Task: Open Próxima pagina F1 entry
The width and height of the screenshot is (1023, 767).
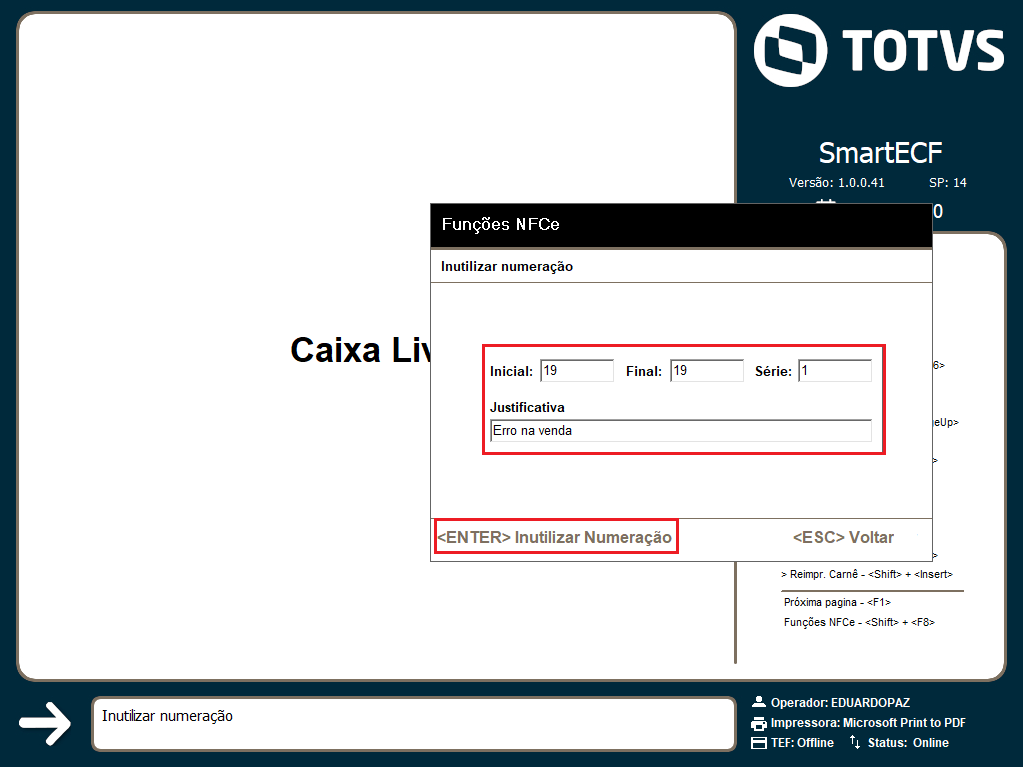Action: tap(837, 602)
